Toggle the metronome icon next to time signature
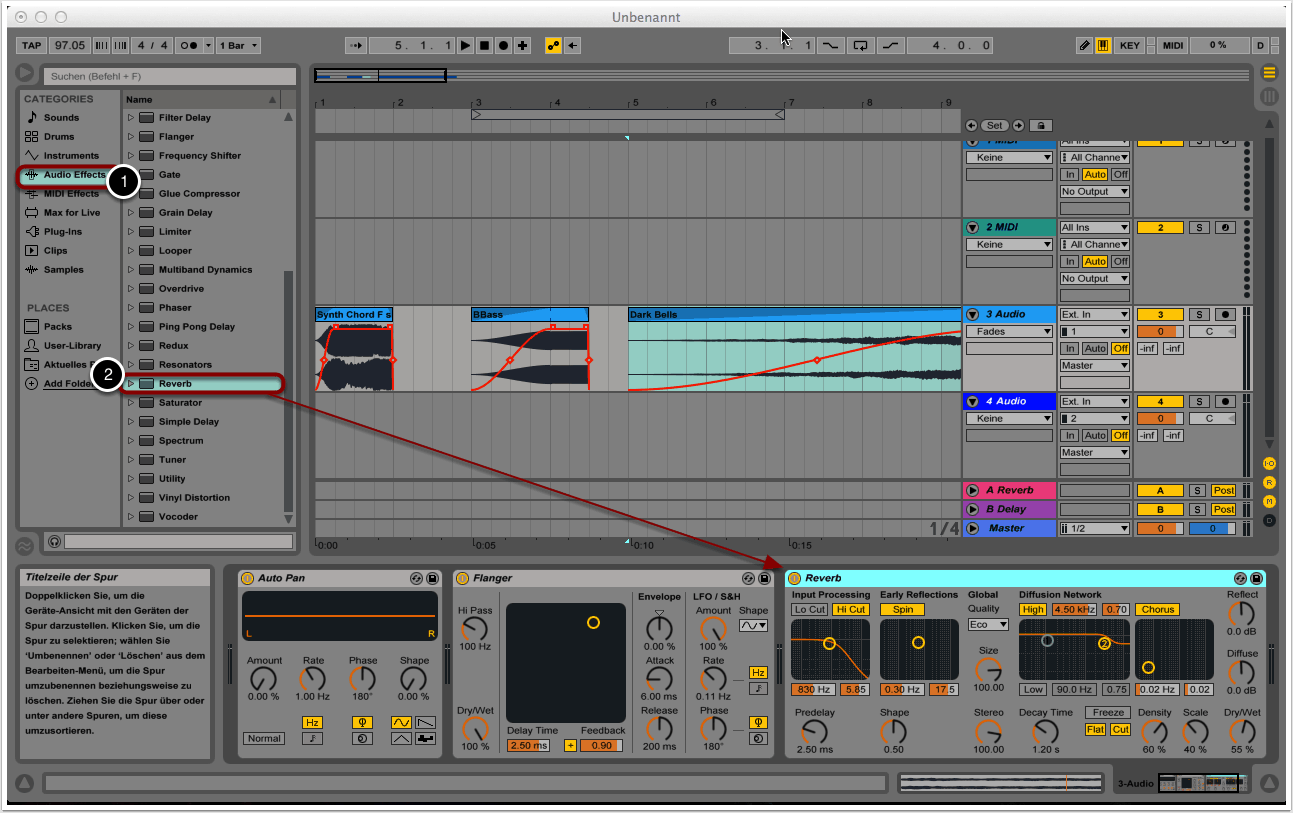The image size is (1293, 813). 188,46
